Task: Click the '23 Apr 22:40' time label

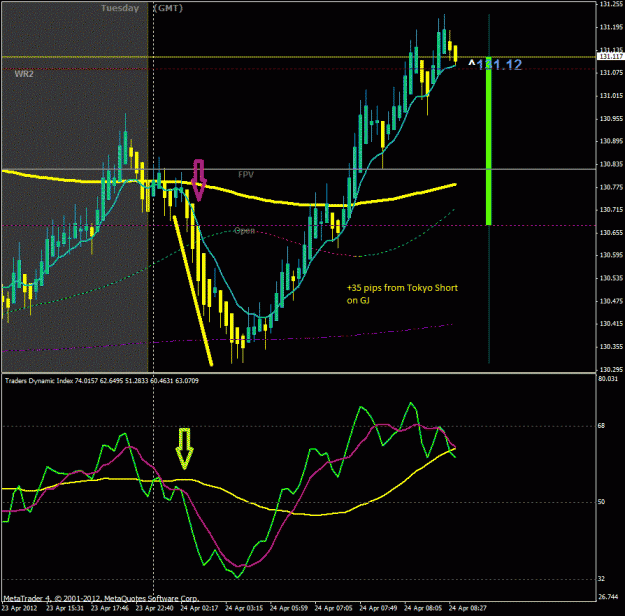Action: (x=154, y=608)
